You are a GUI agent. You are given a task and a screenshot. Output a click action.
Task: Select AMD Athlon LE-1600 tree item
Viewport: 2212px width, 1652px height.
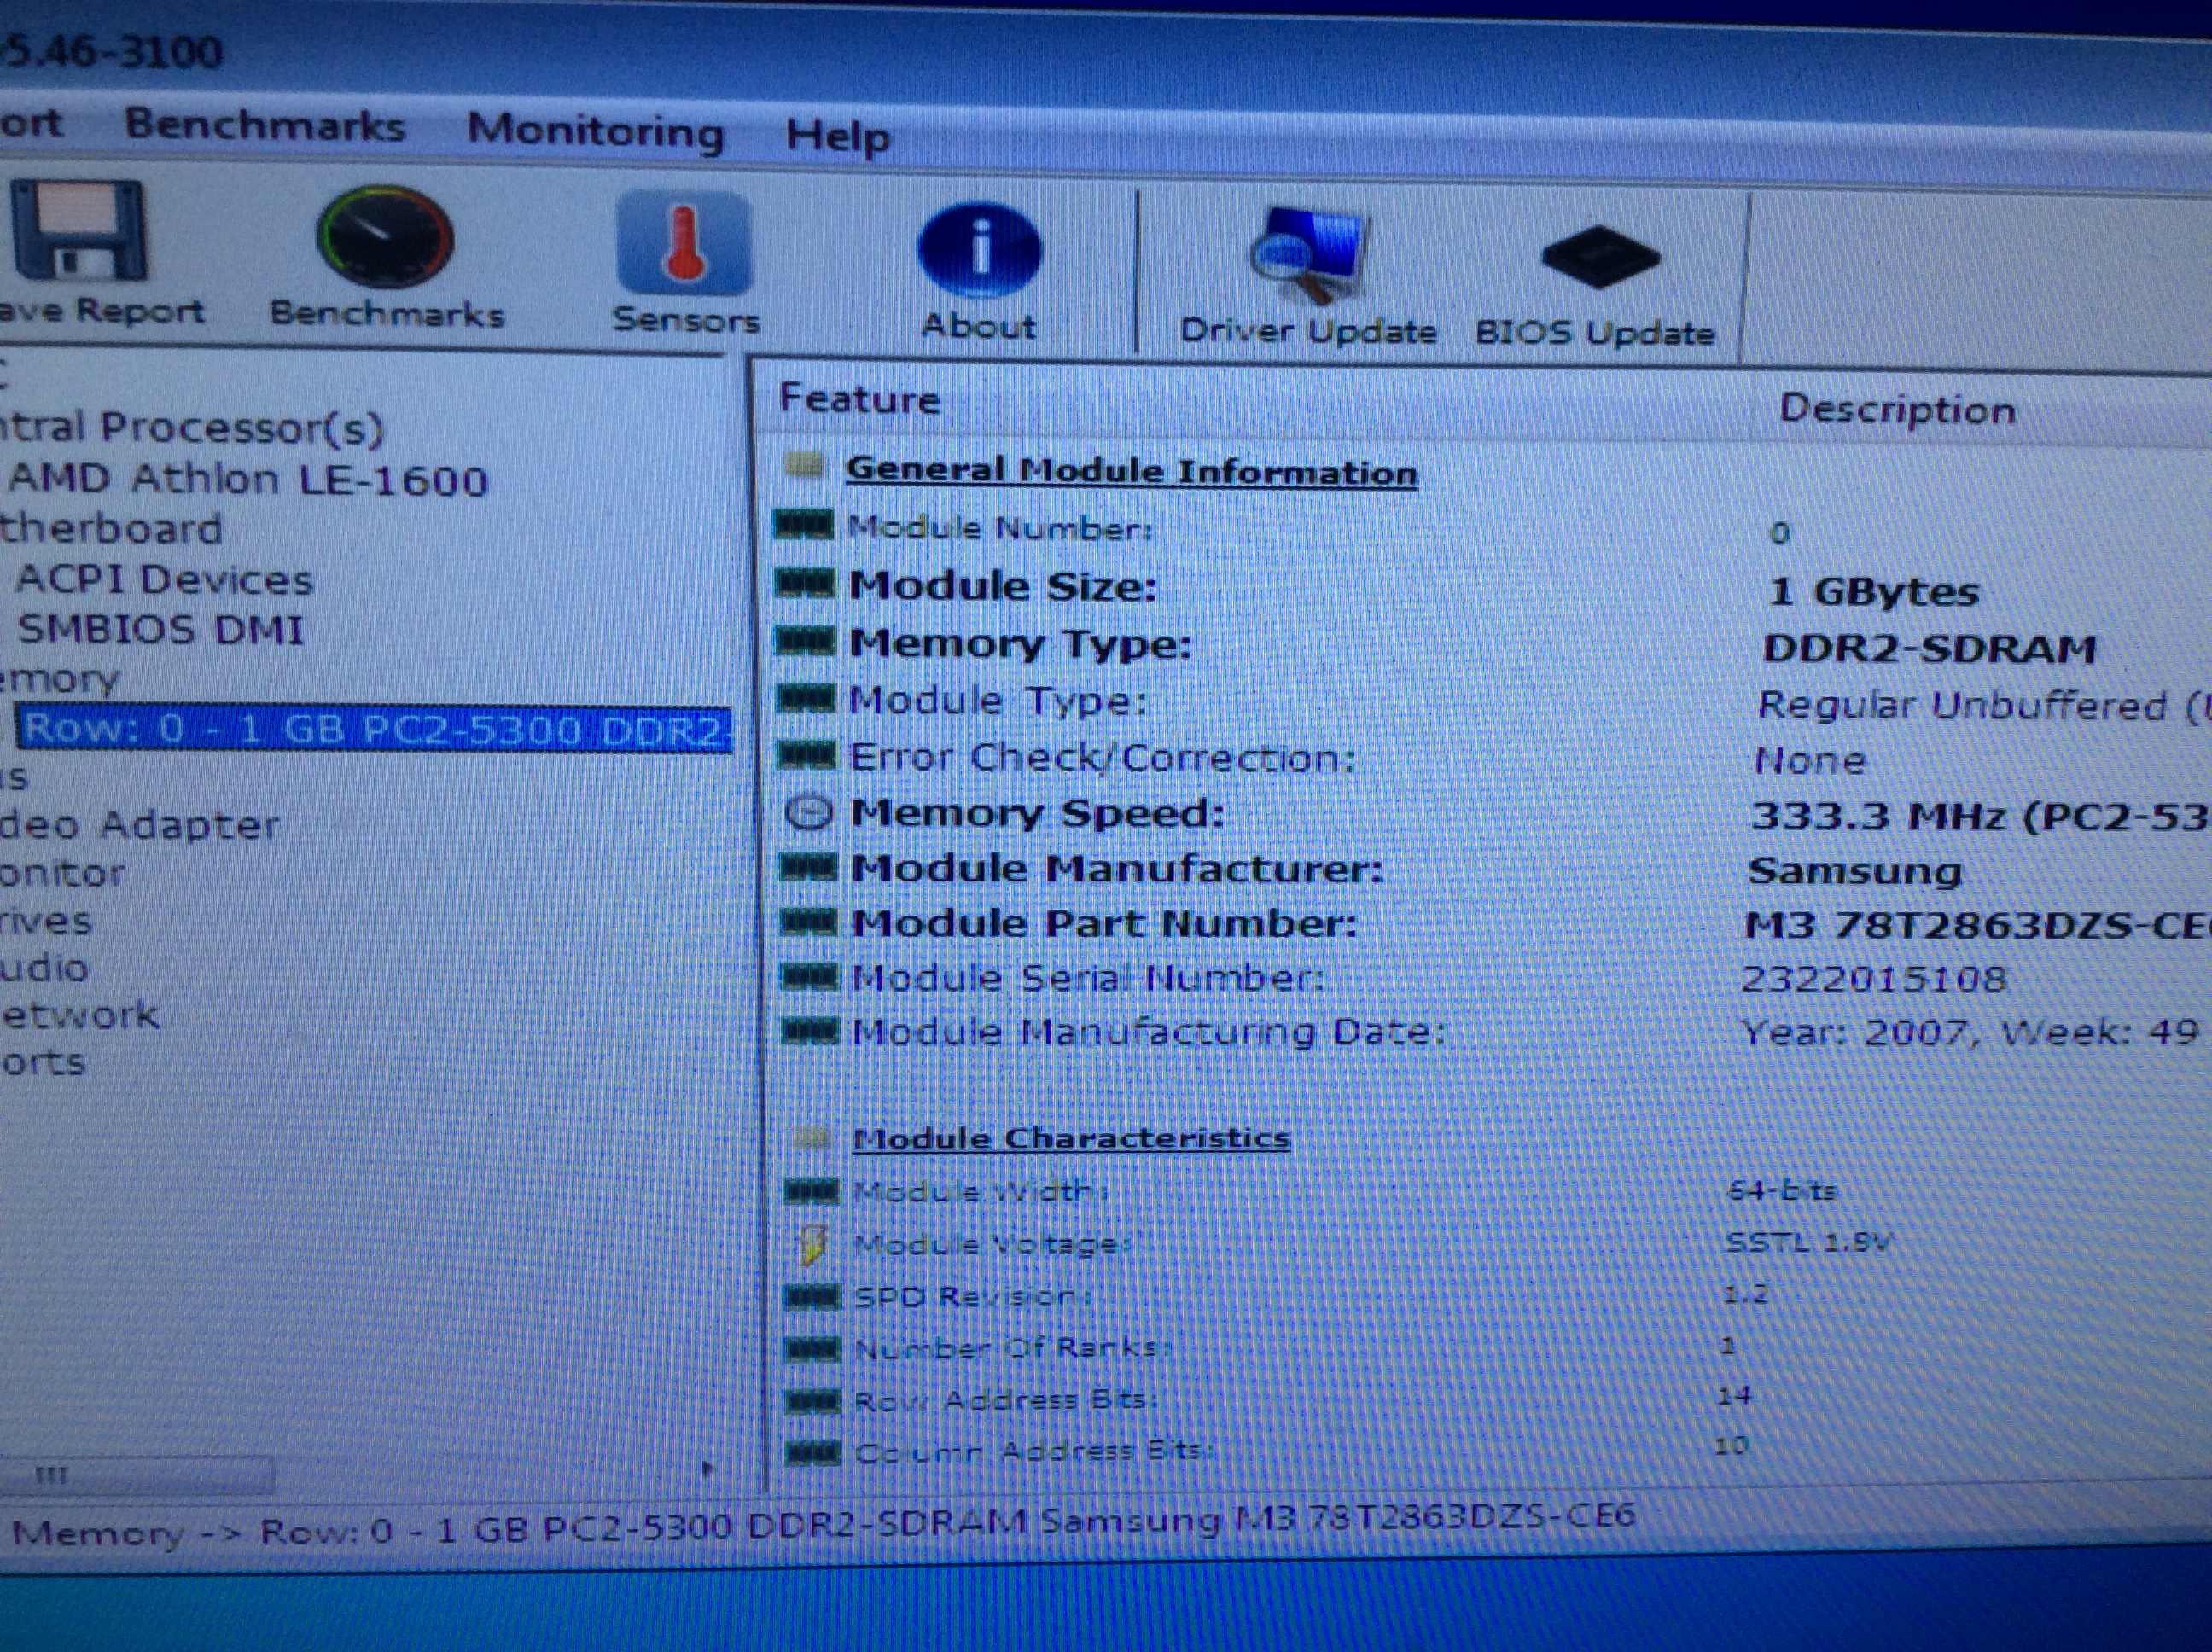248,480
